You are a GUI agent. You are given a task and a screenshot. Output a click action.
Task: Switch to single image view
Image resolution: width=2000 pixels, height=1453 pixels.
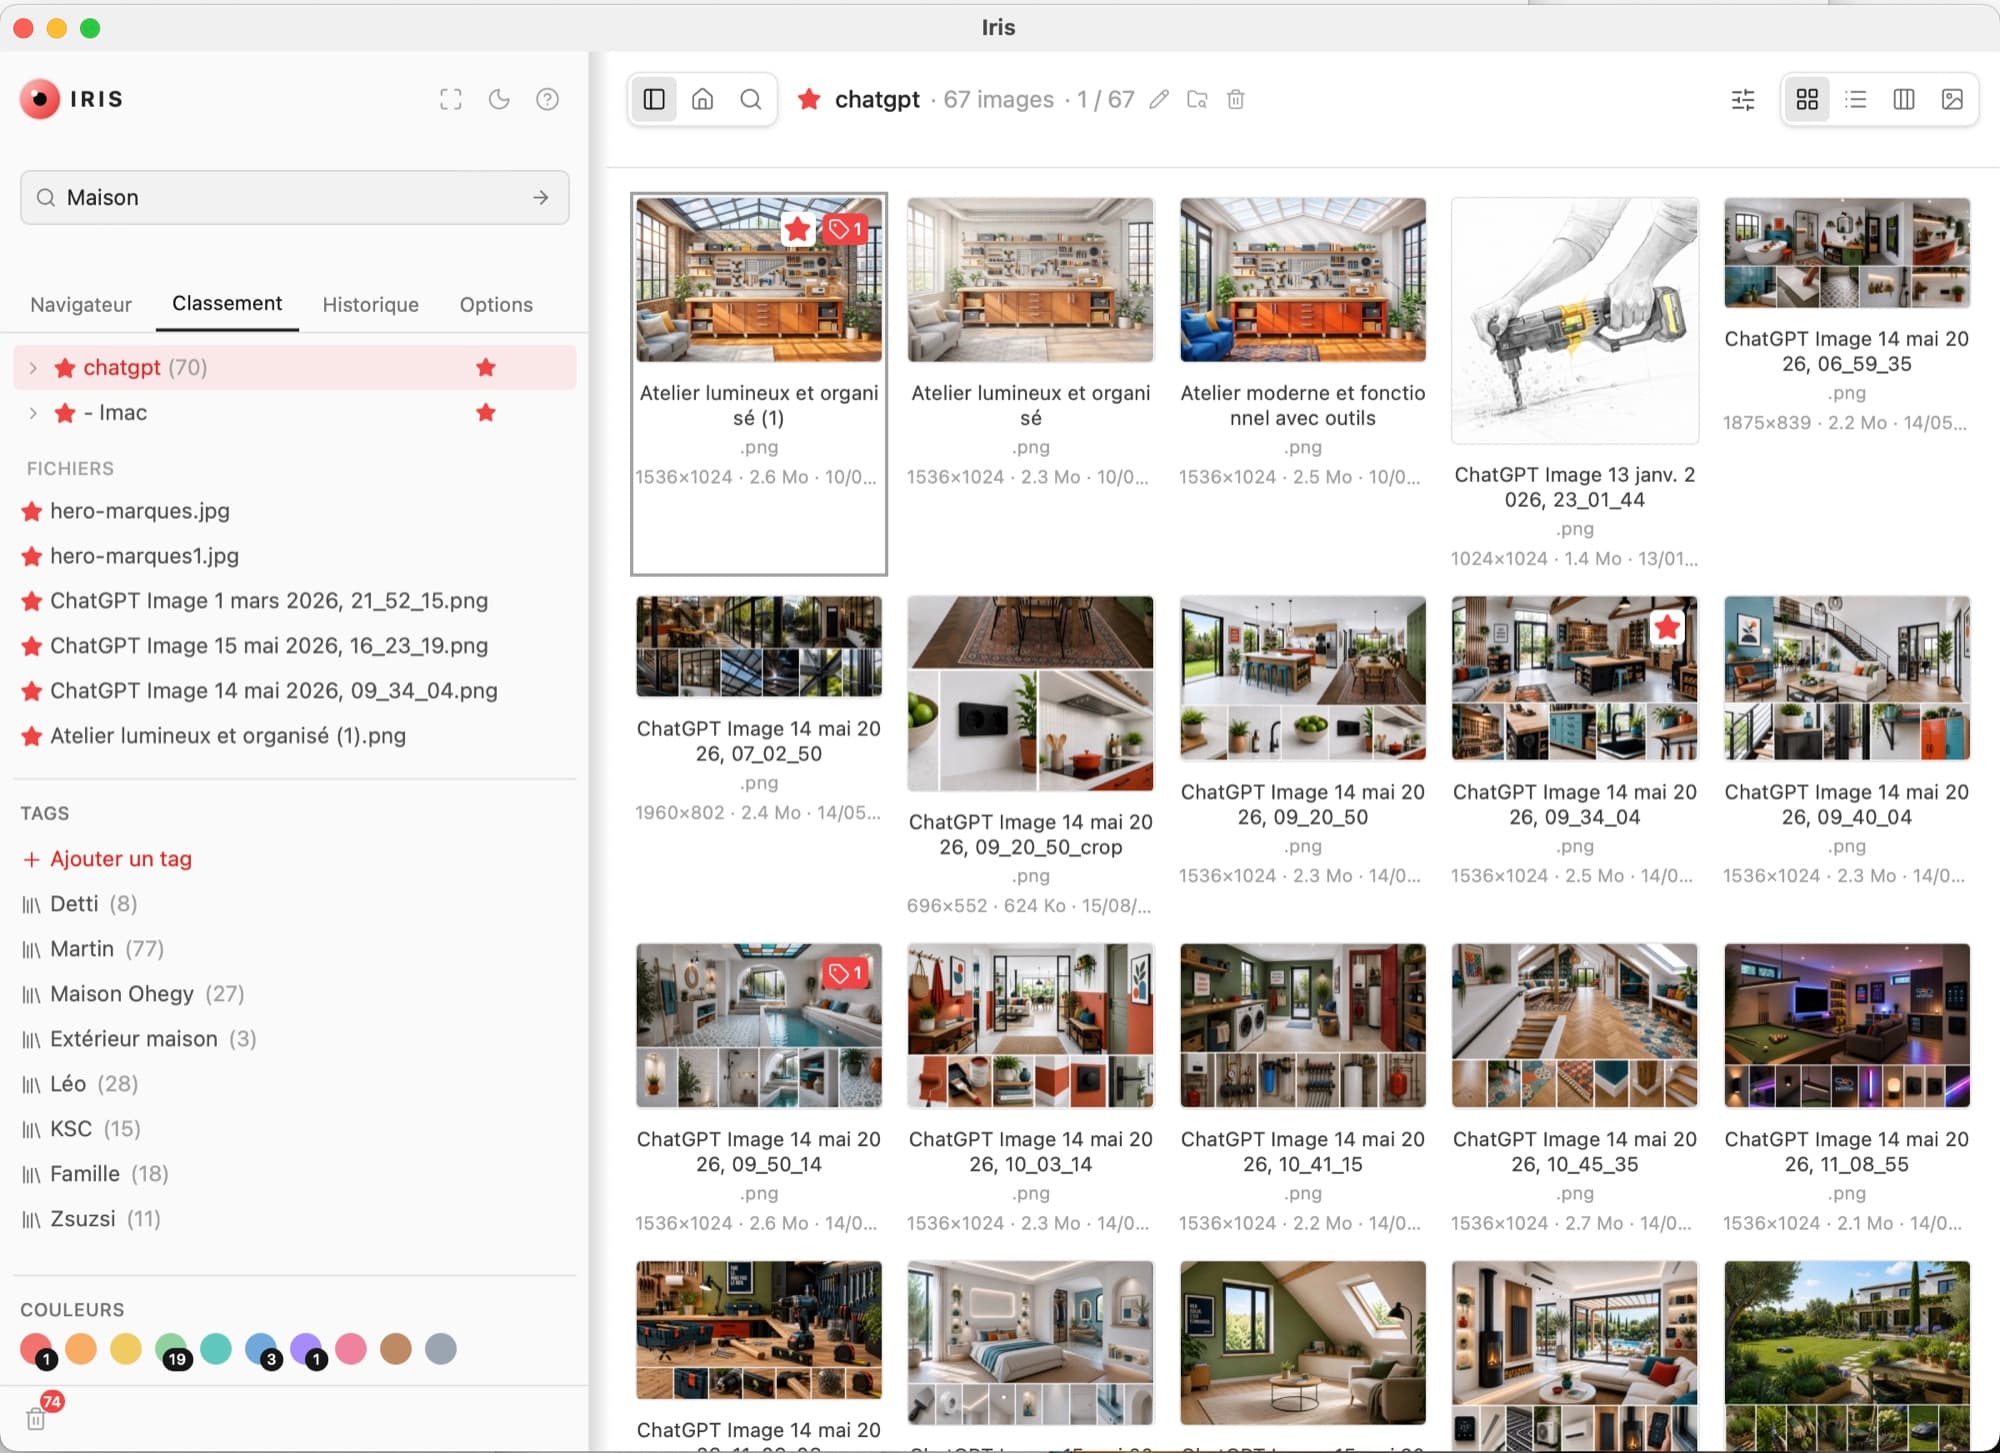pos(1952,99)
